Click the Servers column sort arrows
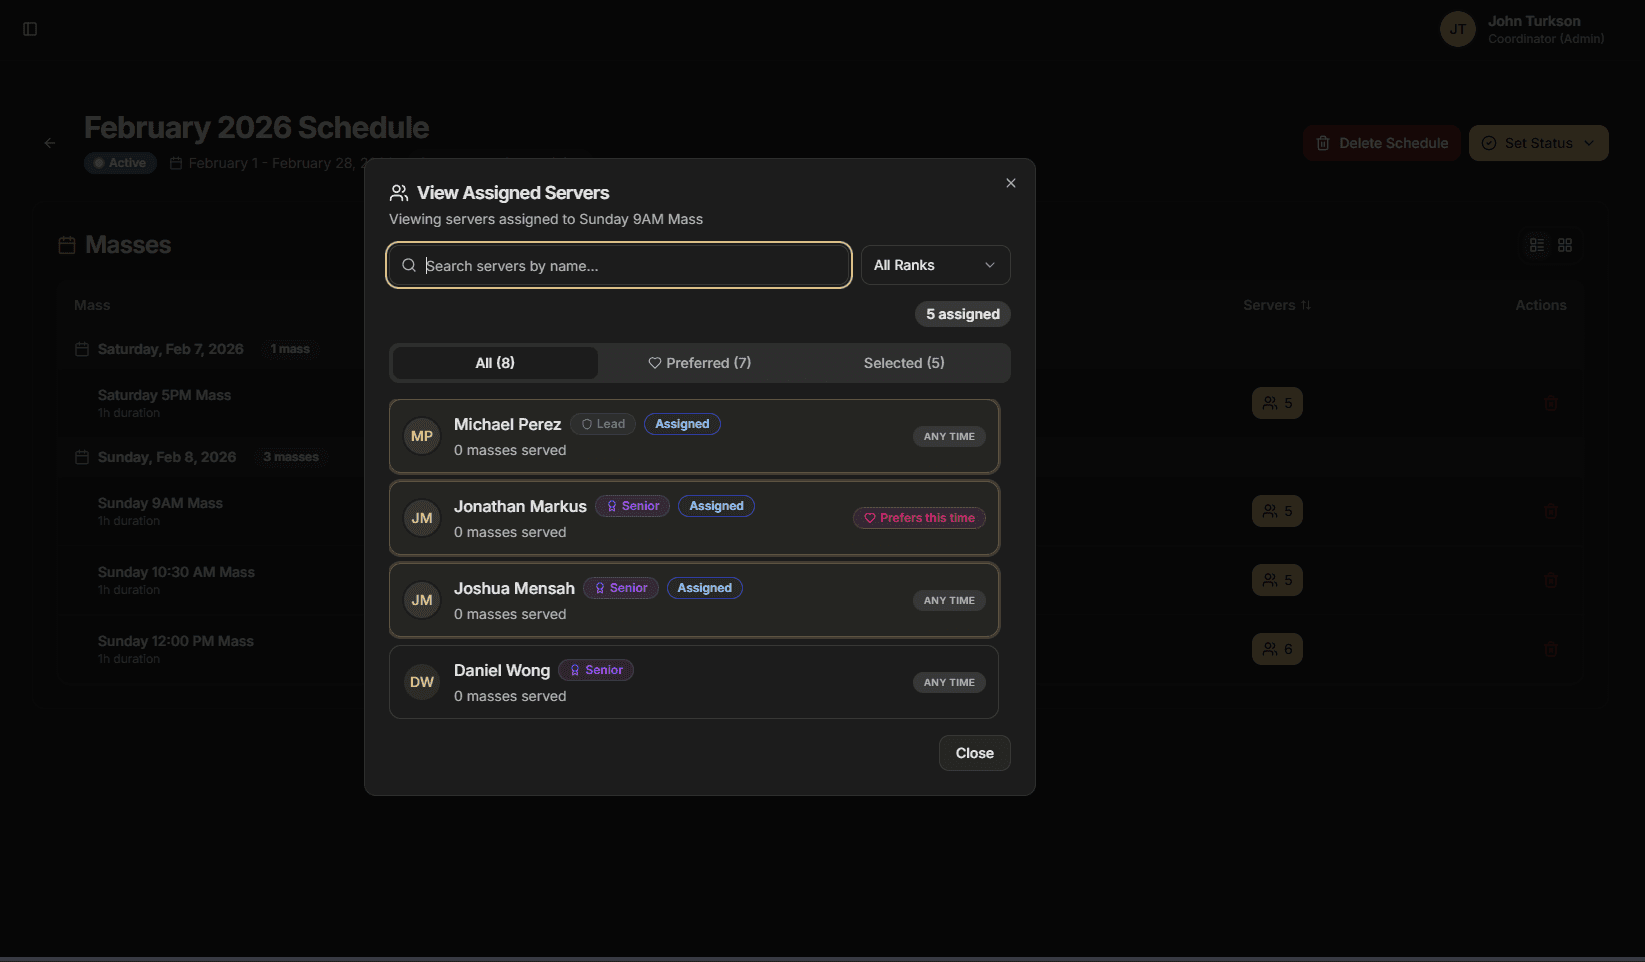This screenshot has width=1645, height=962. (x=1307, y=305)
